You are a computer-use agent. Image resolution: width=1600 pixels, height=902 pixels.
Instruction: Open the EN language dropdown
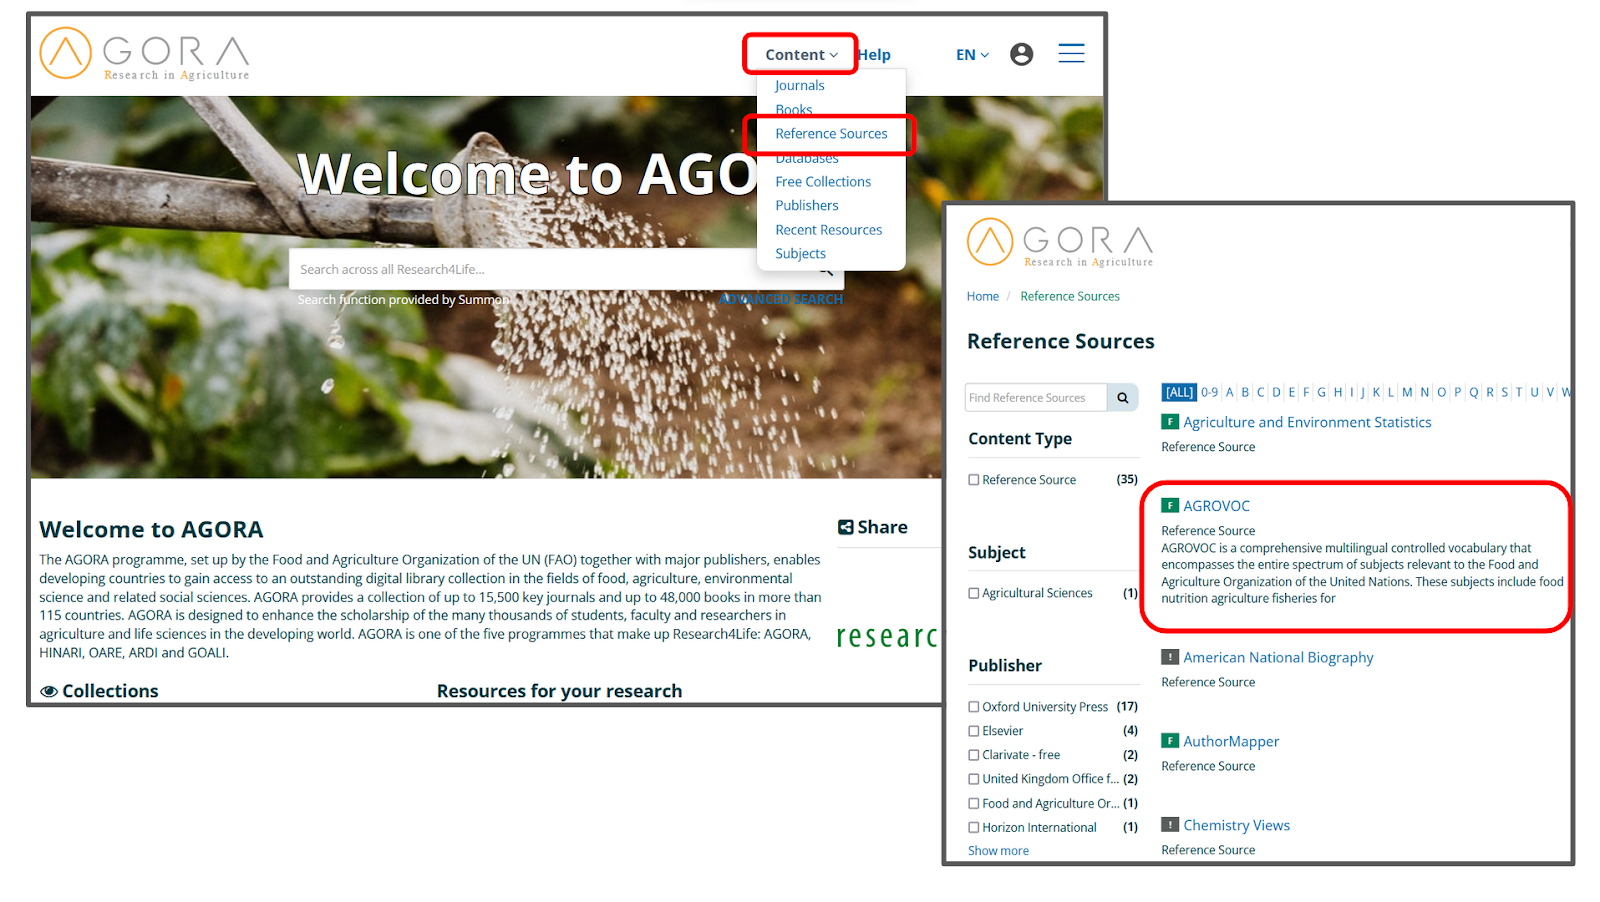coord(972,55)
